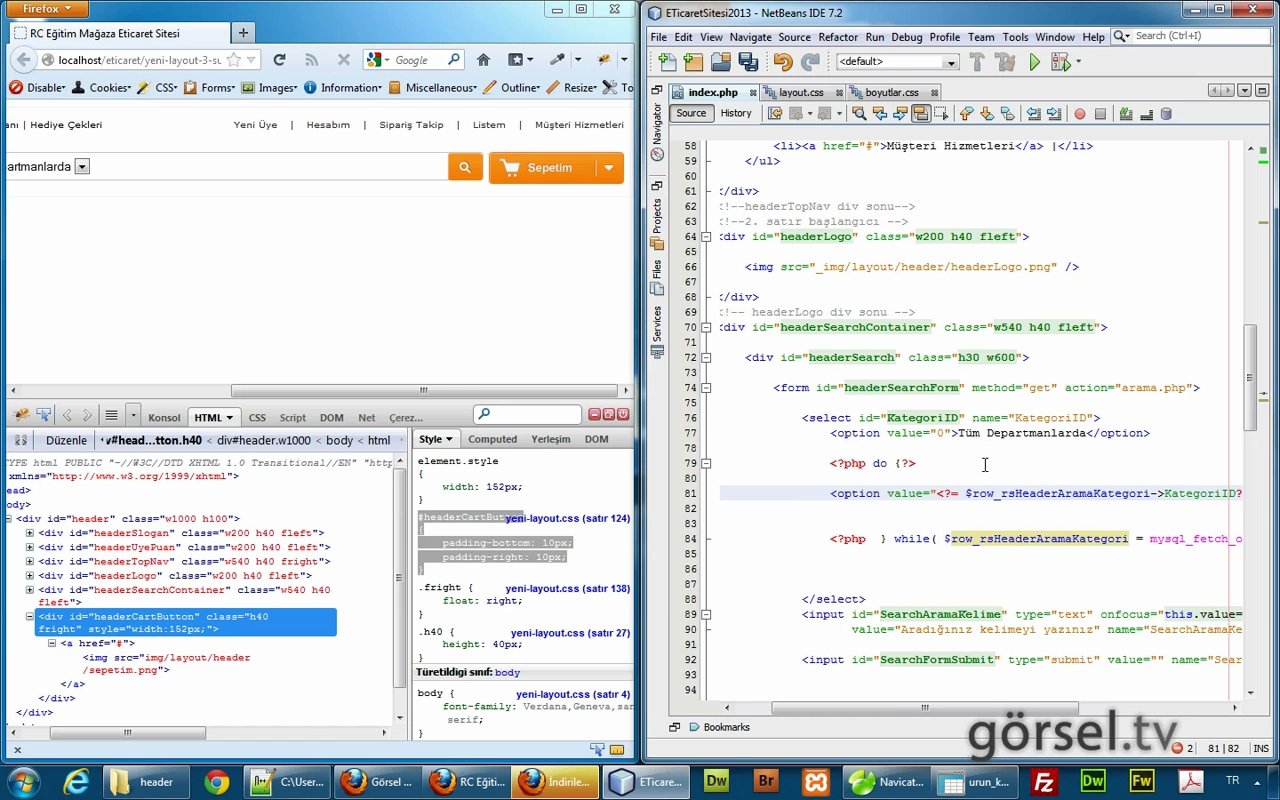Switch to Source view in the editor
The width and height of the screenshot is (1280, 800).
(691, 114)
